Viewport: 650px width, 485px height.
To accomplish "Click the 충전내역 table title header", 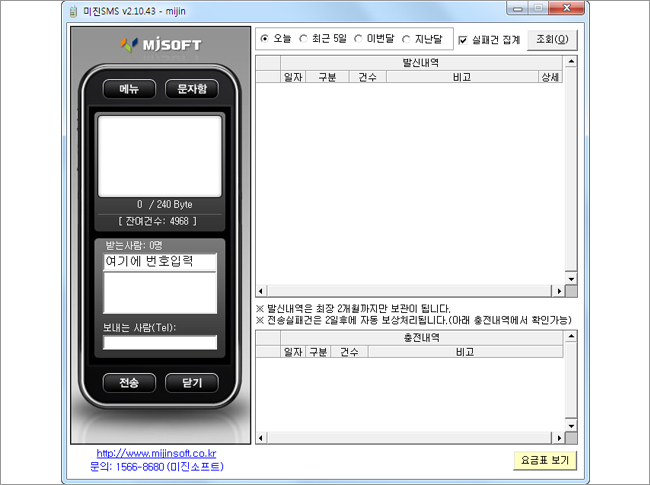I will 421,338.
